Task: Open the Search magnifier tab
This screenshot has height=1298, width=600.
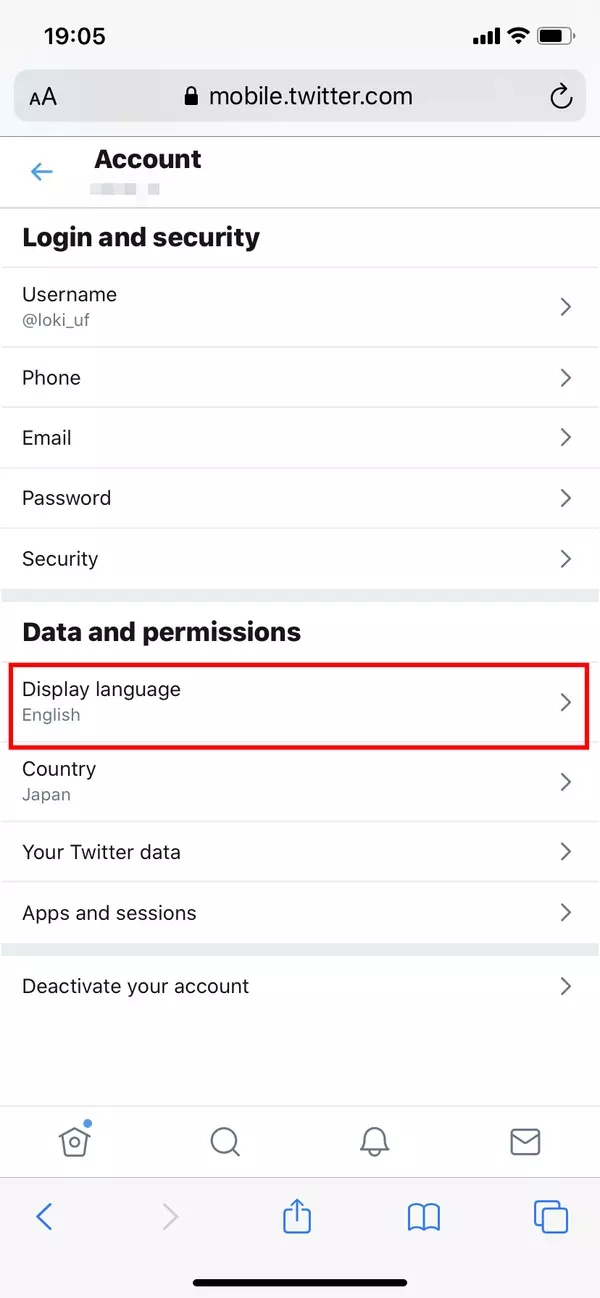Action: pyautogui.click(x=225, y=1141)
